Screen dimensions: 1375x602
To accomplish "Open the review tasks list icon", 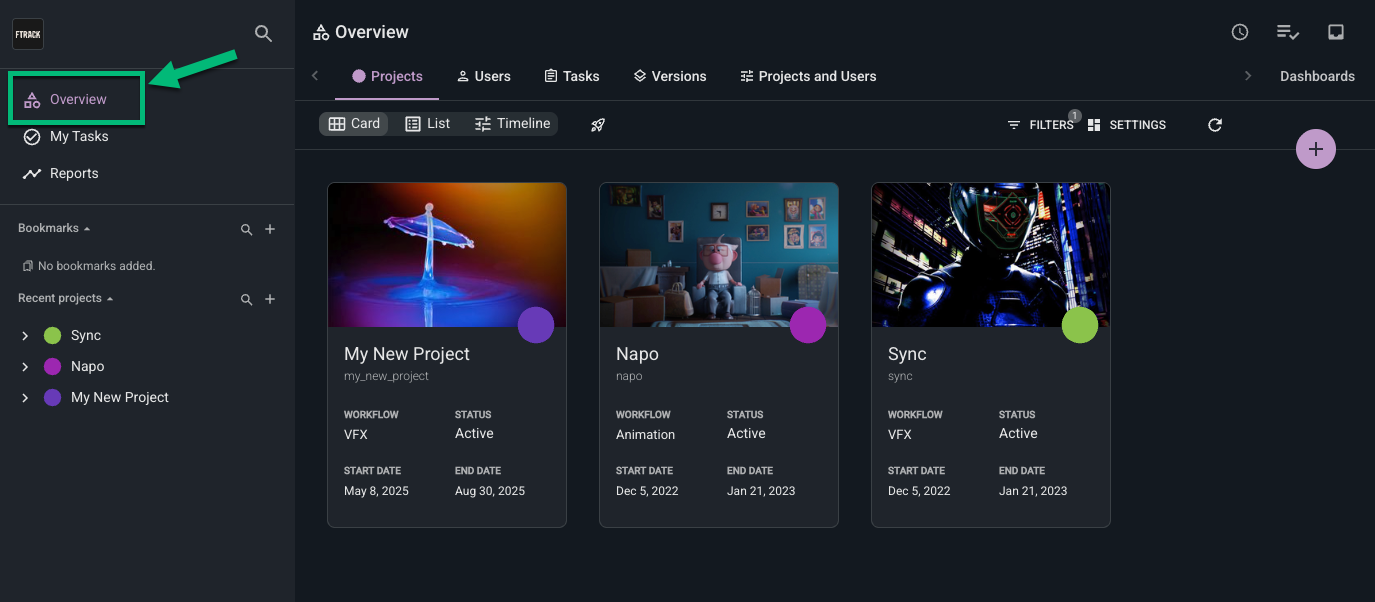I will coord(1287,31).
